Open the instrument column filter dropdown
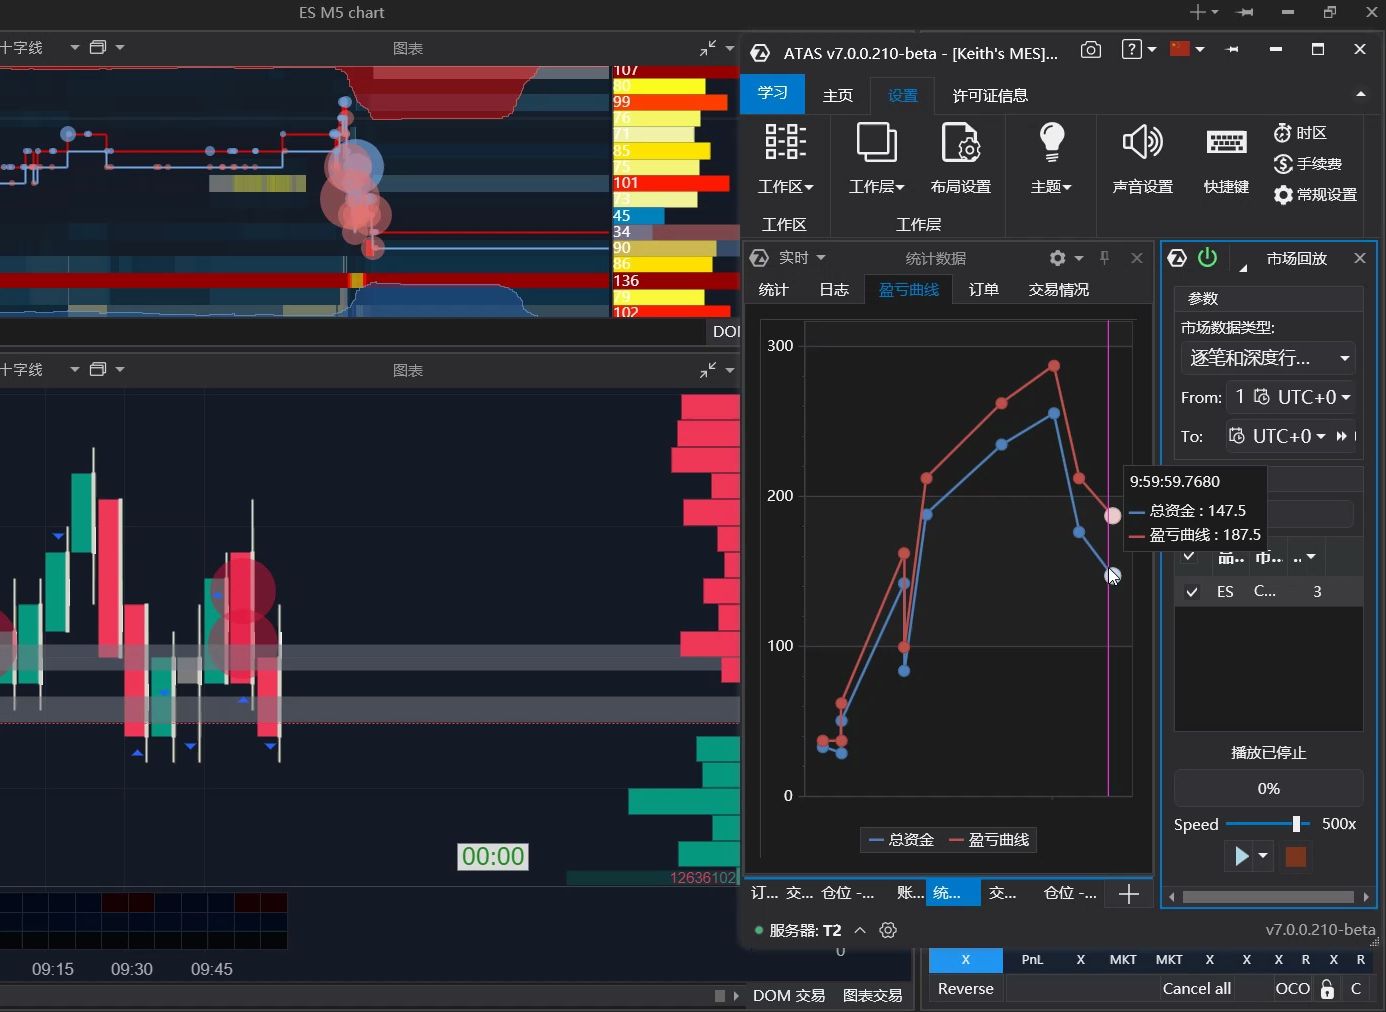This screenshot has height=1012, width=1386. point(1311,557)
